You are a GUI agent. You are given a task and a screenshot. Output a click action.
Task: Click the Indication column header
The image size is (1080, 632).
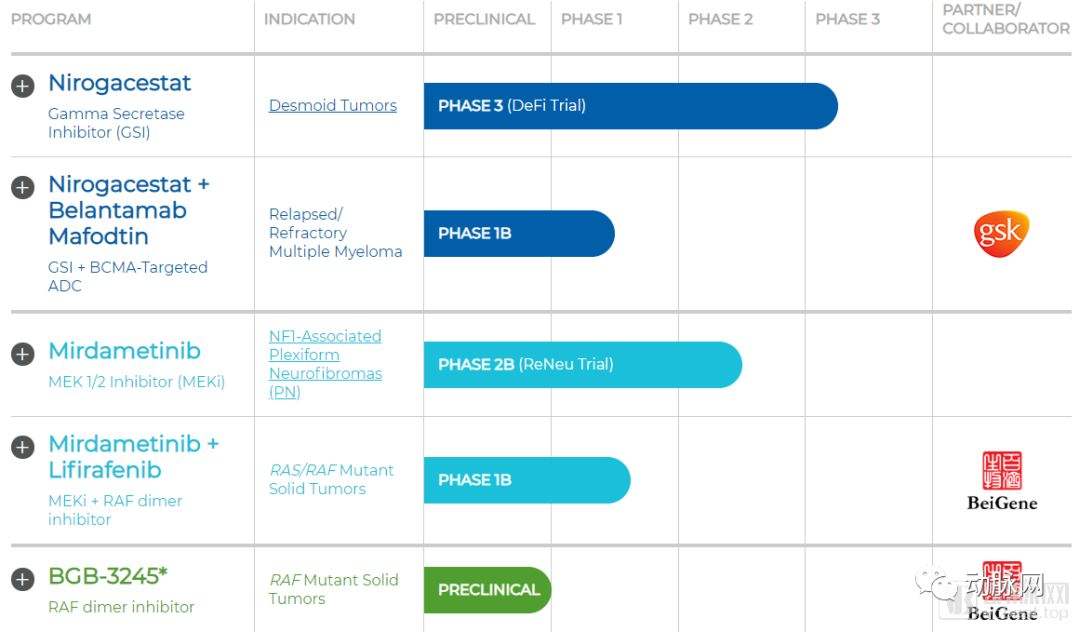pyautogui.click(x=309, y=20)
